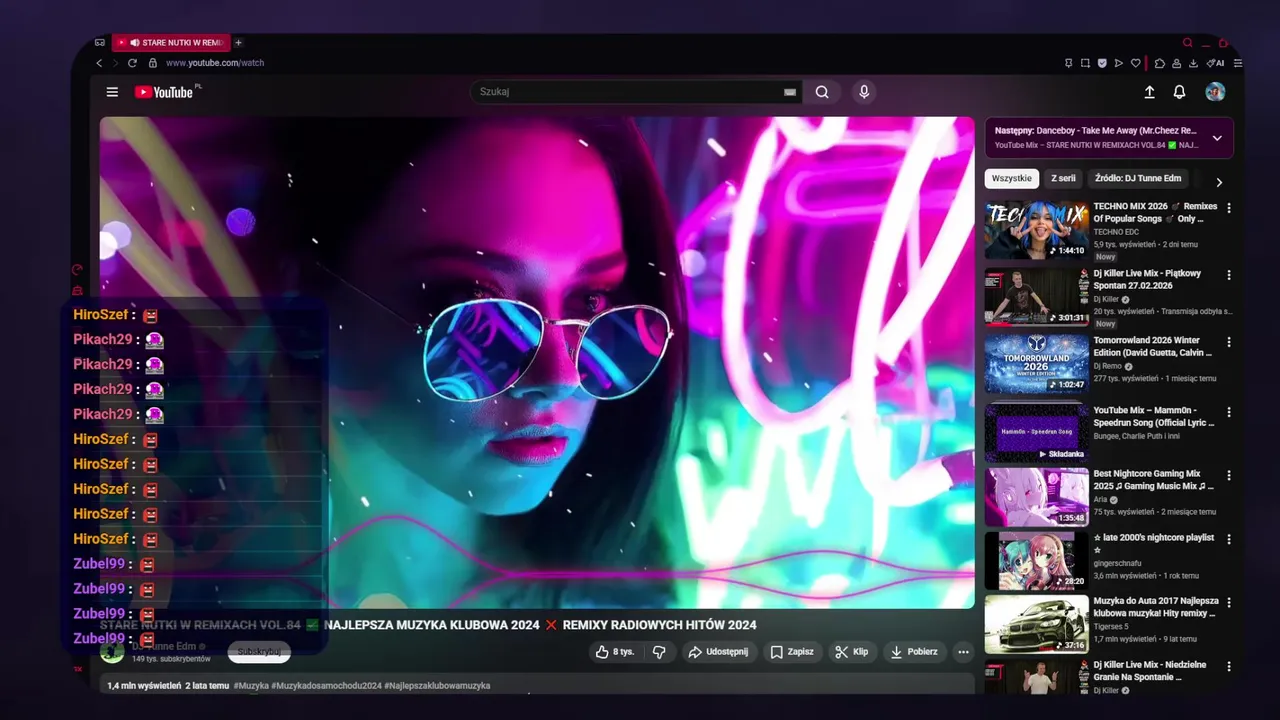The height and width of the screenshot is (720, 1280).
Task: Open the GX Corner gamepad icon
Action: [x=100, y=42]
